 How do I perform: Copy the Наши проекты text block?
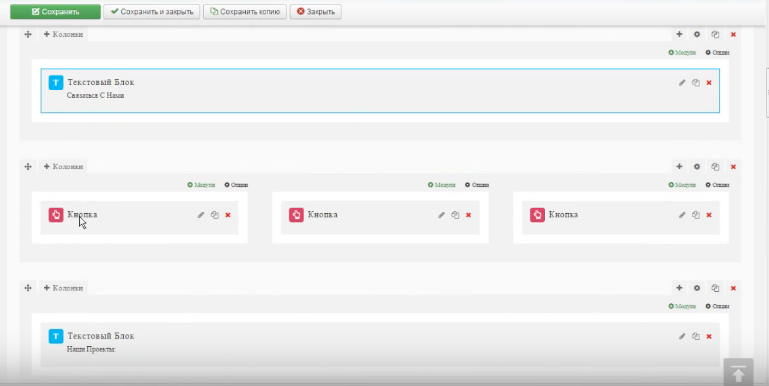click(695, 336)
